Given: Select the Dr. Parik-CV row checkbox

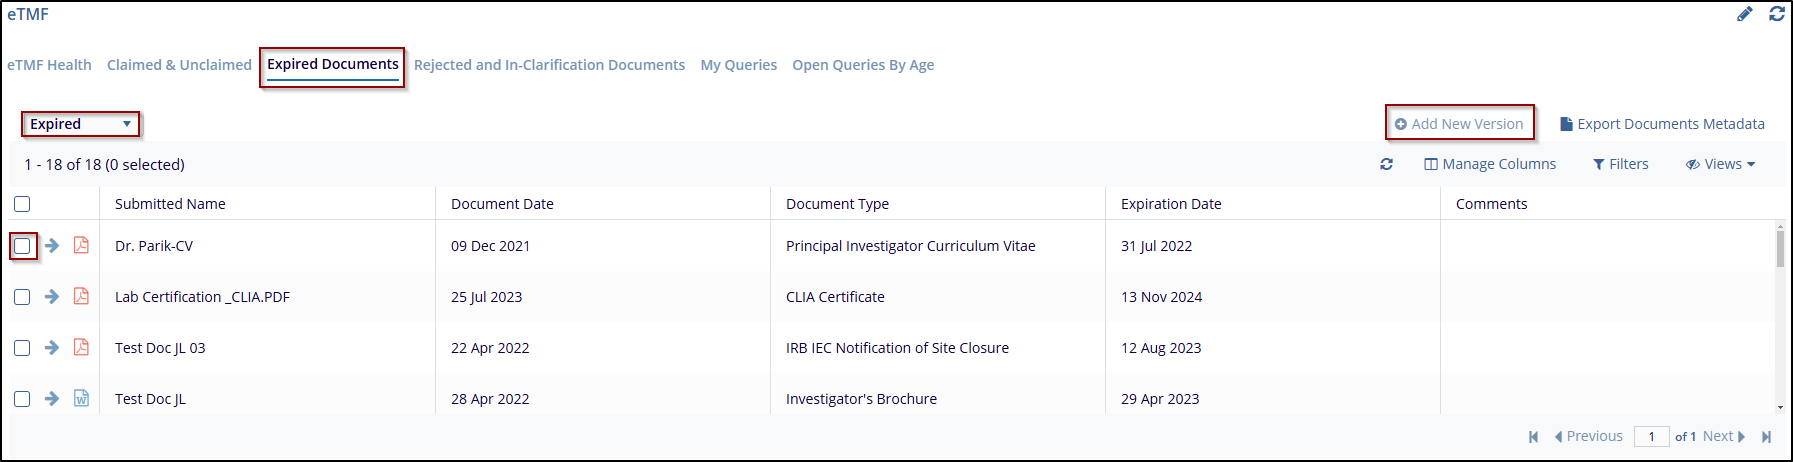Looking at the screenshot, I should click(22, 246).
